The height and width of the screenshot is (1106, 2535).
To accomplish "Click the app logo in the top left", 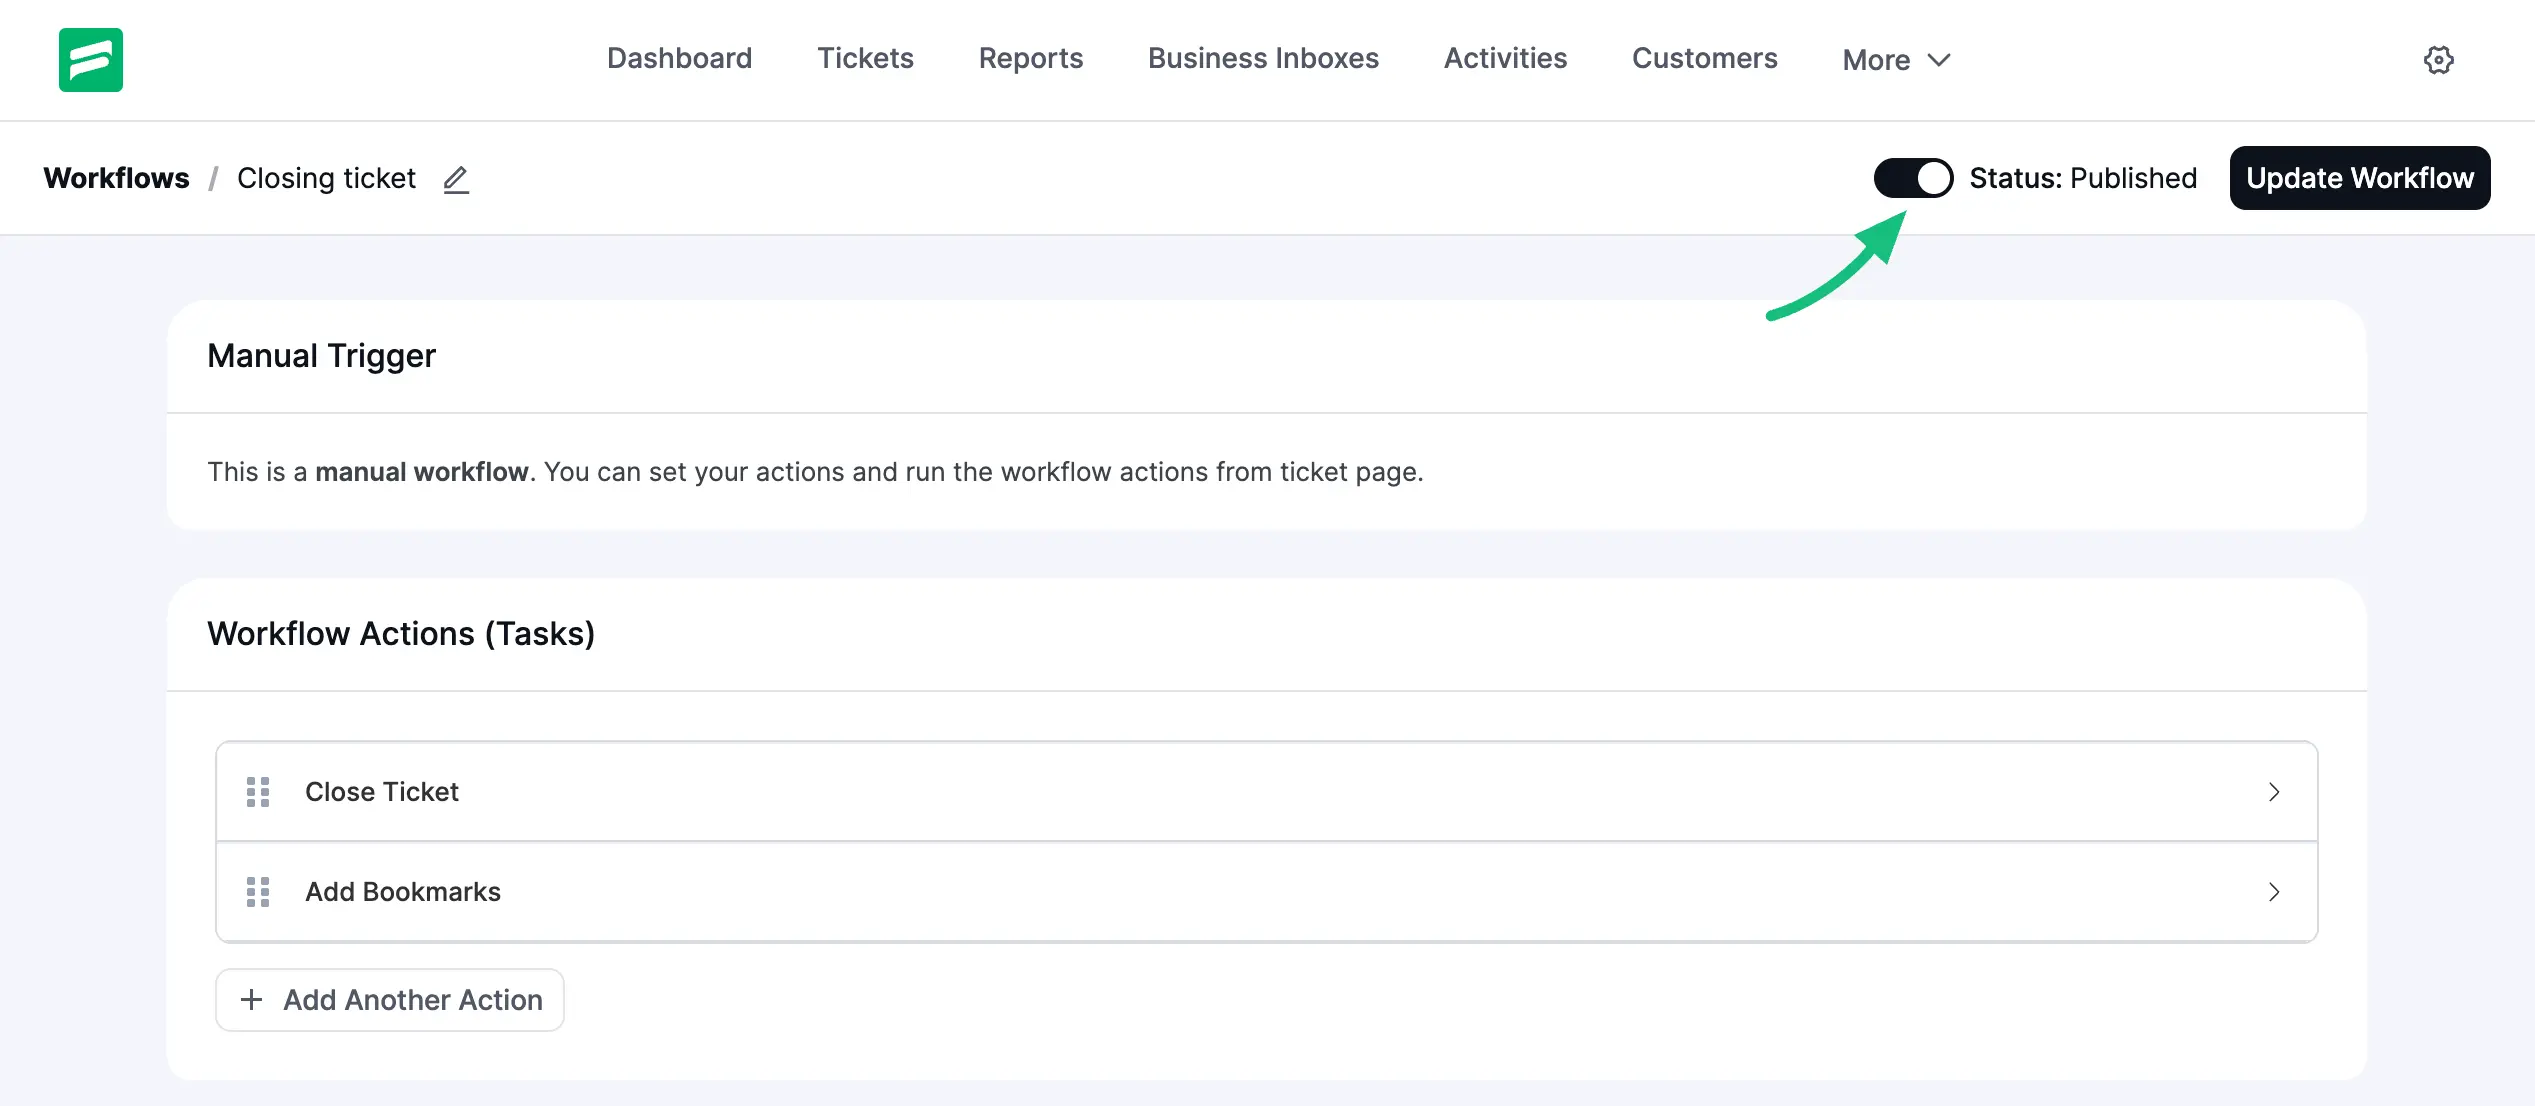I will (90, 59).
